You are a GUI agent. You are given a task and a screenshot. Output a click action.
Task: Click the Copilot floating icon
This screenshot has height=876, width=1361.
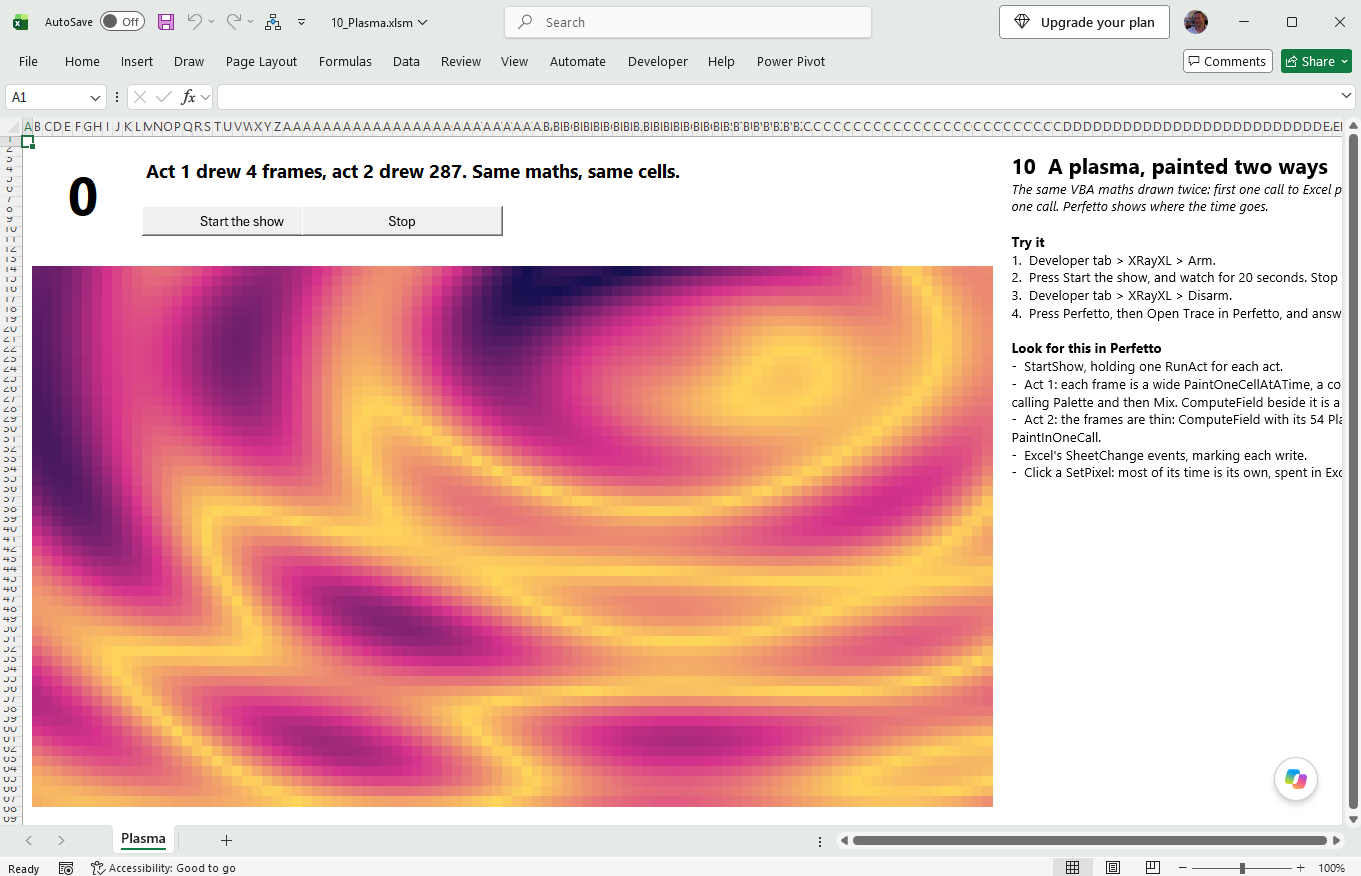point(1296,779)
